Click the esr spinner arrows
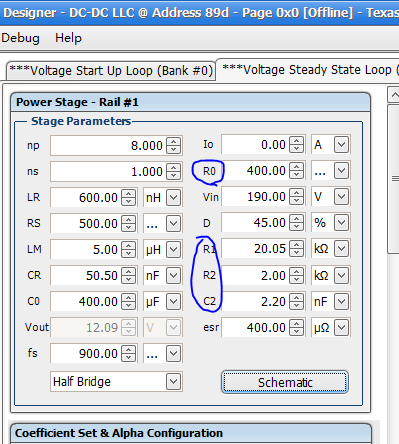 coord(296,328)
